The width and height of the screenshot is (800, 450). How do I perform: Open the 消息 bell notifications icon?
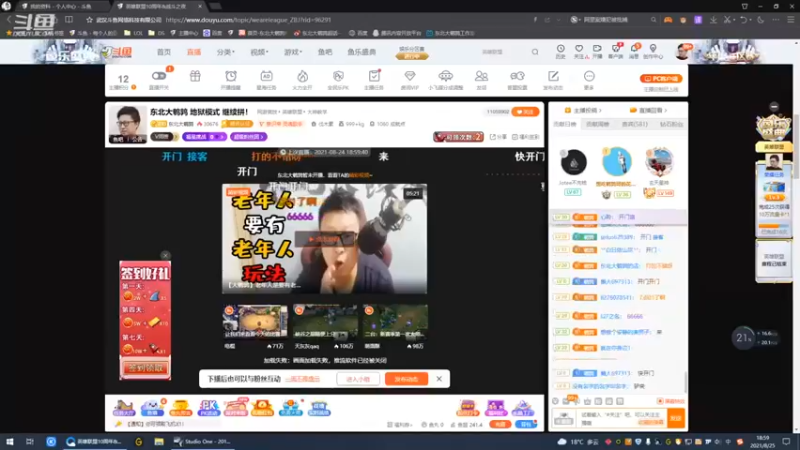tap(634, 49)
